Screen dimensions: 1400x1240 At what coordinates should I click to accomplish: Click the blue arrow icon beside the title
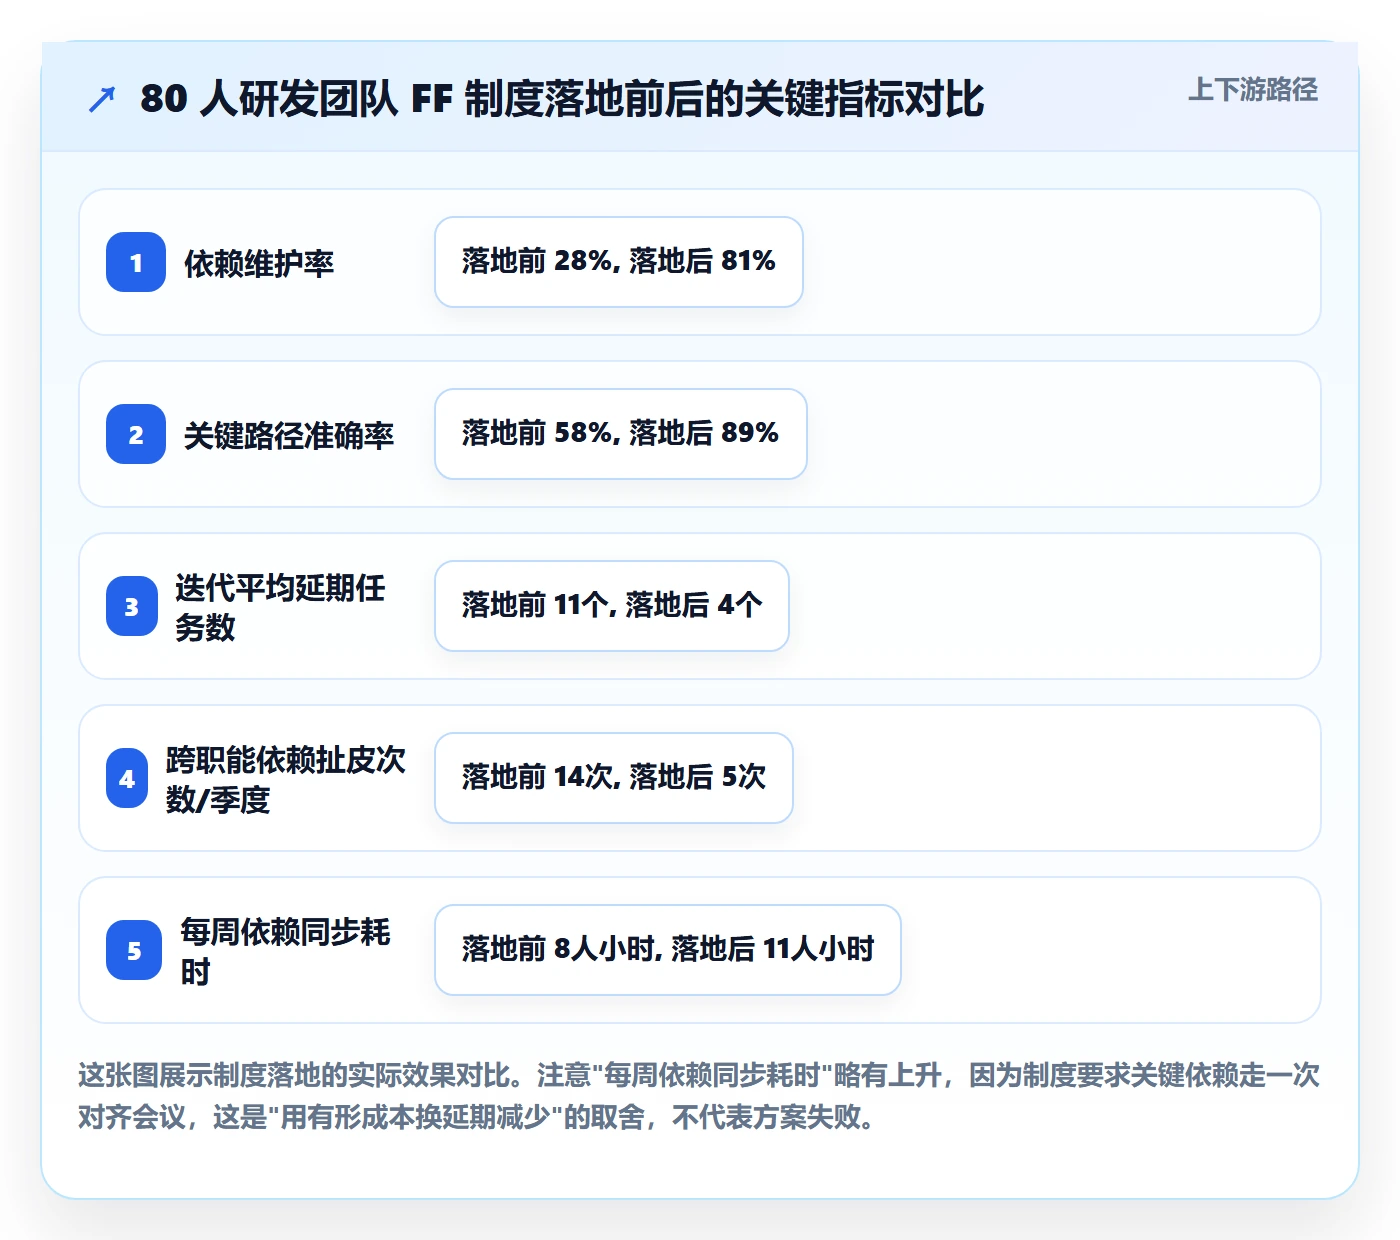click(102, 99)
